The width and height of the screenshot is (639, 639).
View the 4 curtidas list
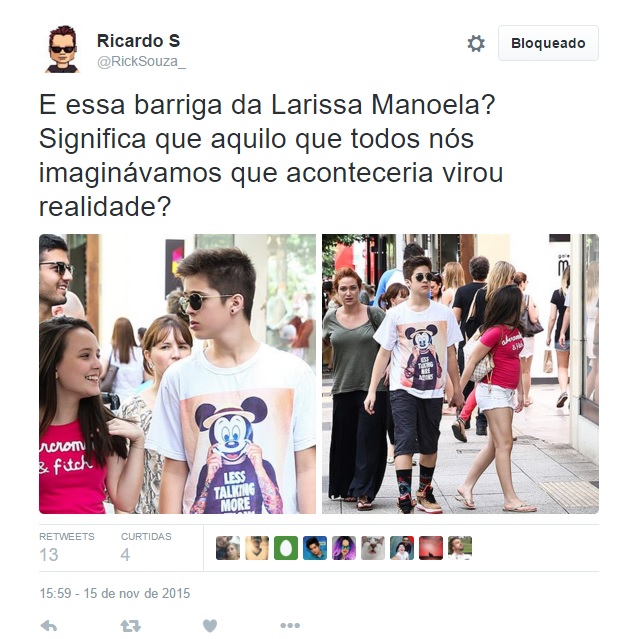[x=146, y=548]
